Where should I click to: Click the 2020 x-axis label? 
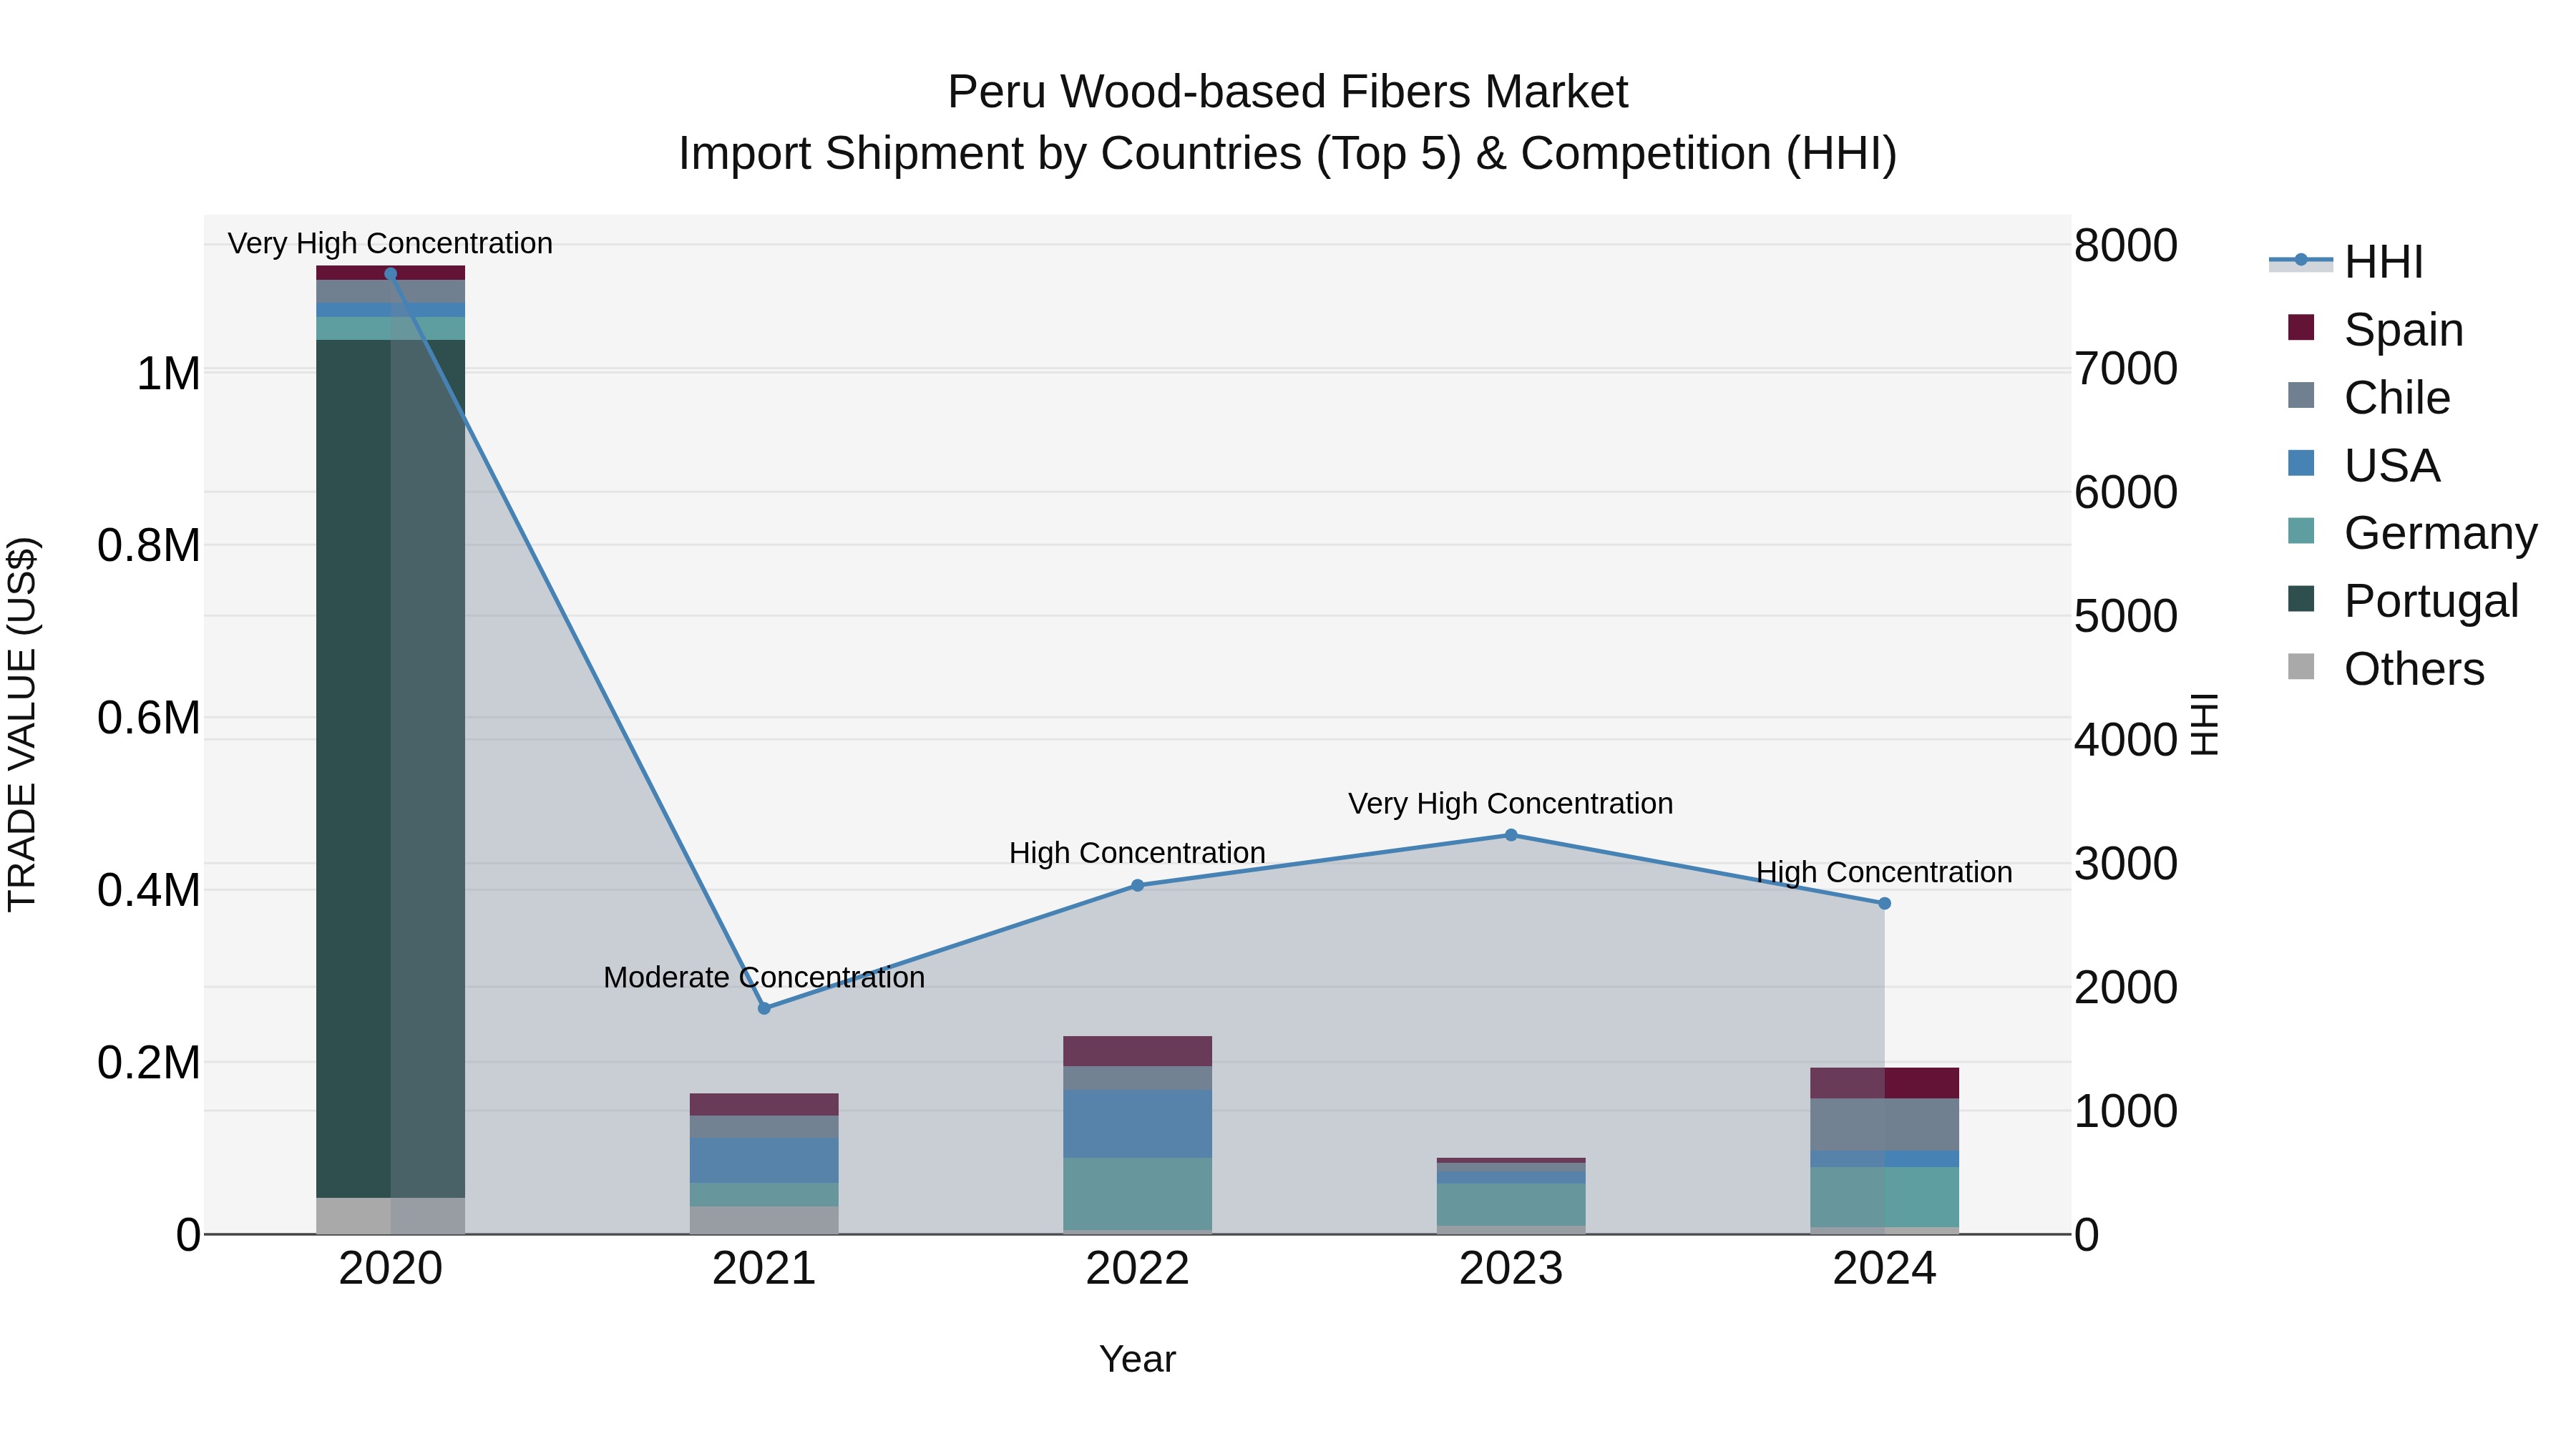point(390,1268)
